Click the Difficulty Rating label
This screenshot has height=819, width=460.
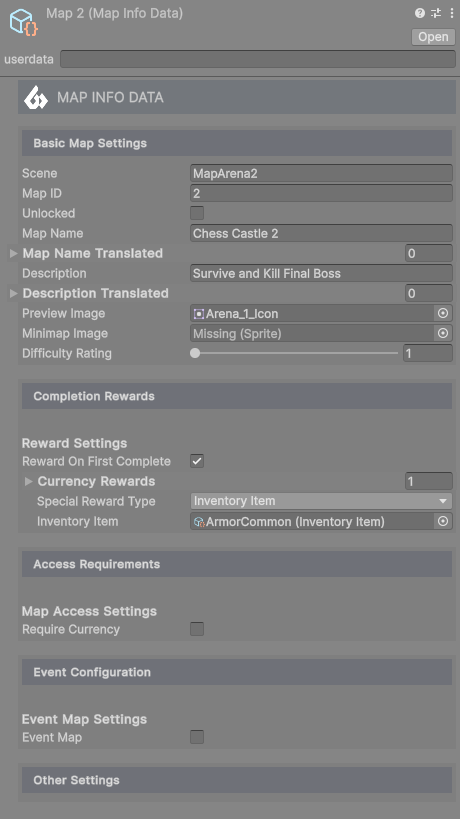coord(67,354)
